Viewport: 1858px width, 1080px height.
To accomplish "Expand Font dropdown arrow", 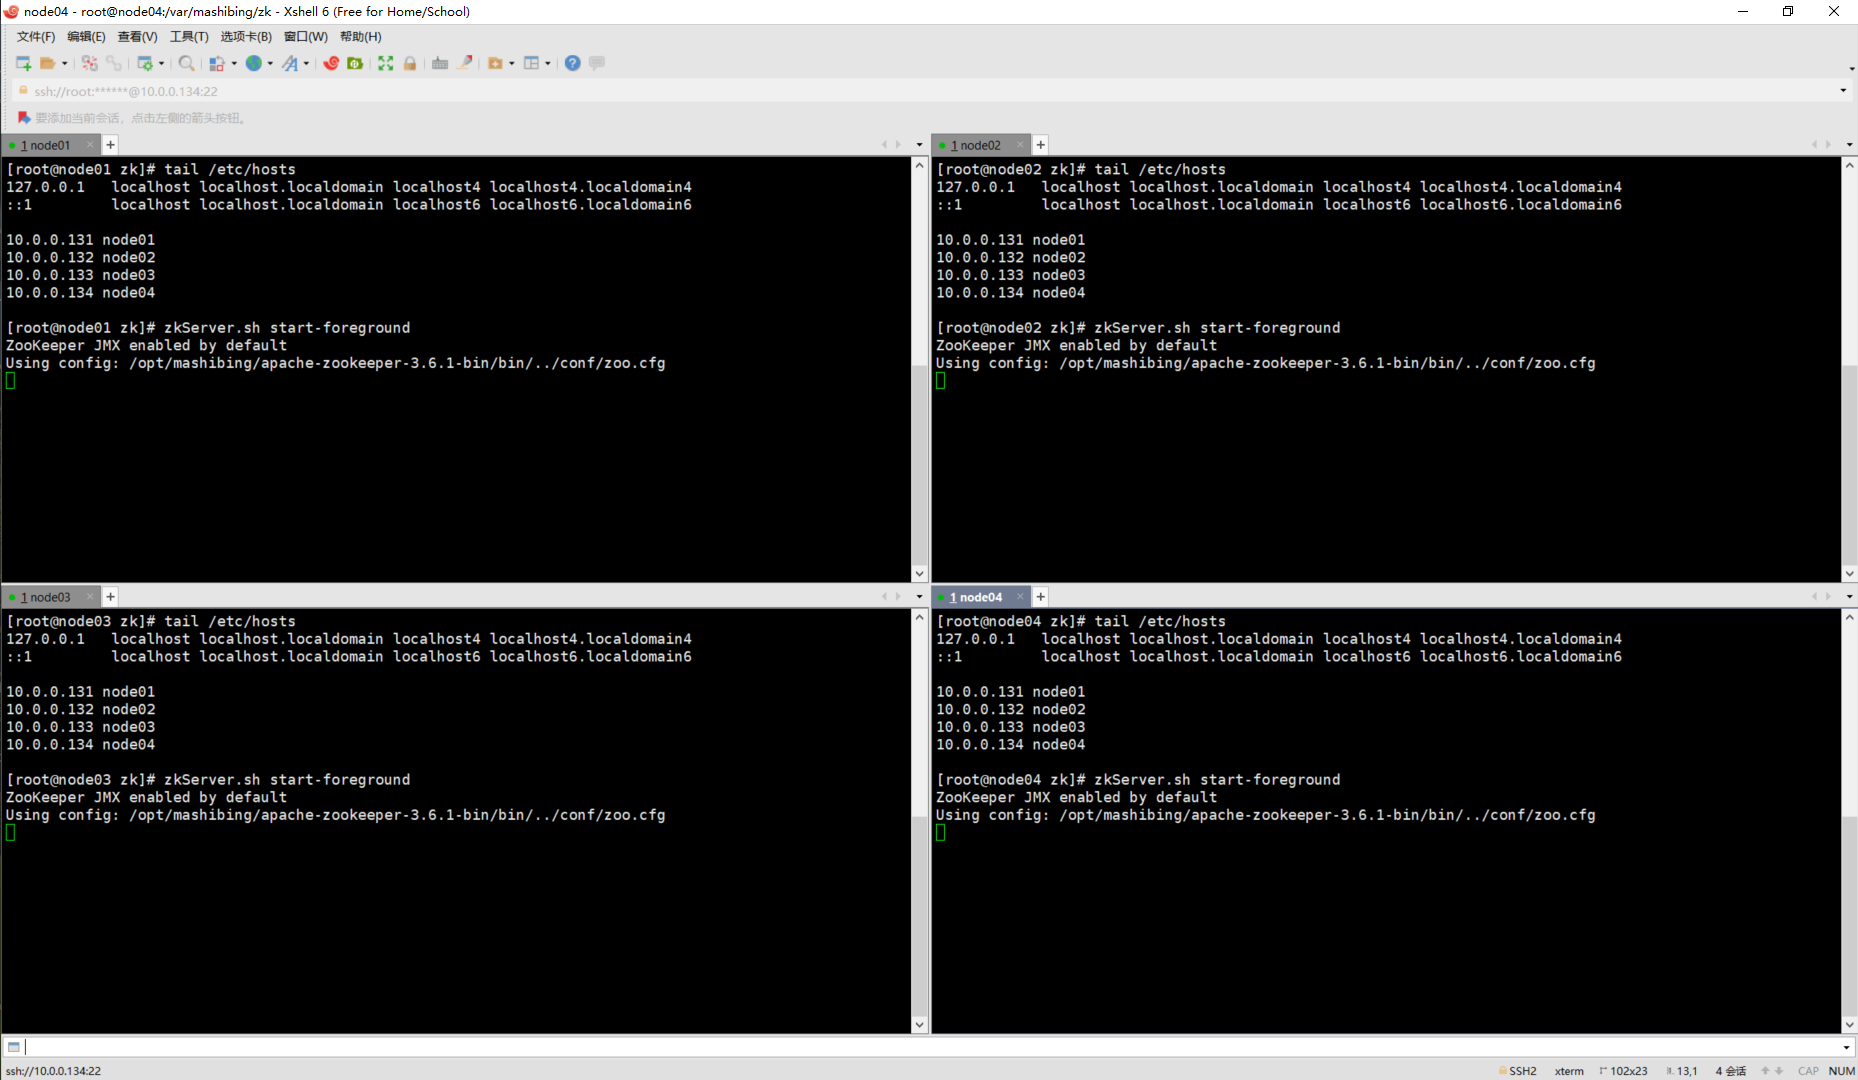I will coord(306,63).
